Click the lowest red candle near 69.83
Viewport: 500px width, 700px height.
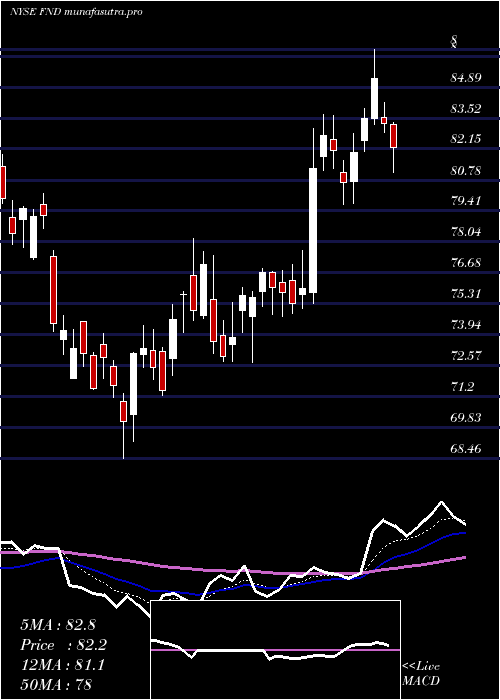(x=123, y=411)
